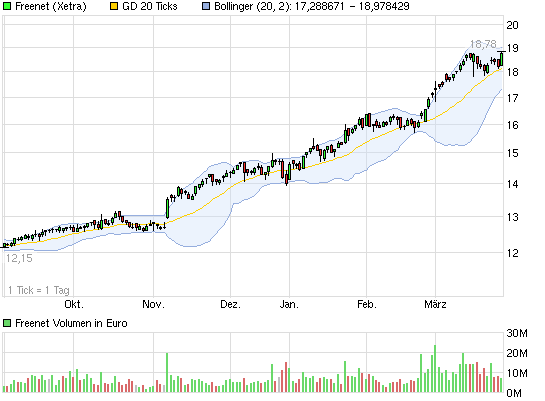The image size is (545, 401).
Task: Click the 'Feb.' month axis label
Action: [x=367, y=304]
